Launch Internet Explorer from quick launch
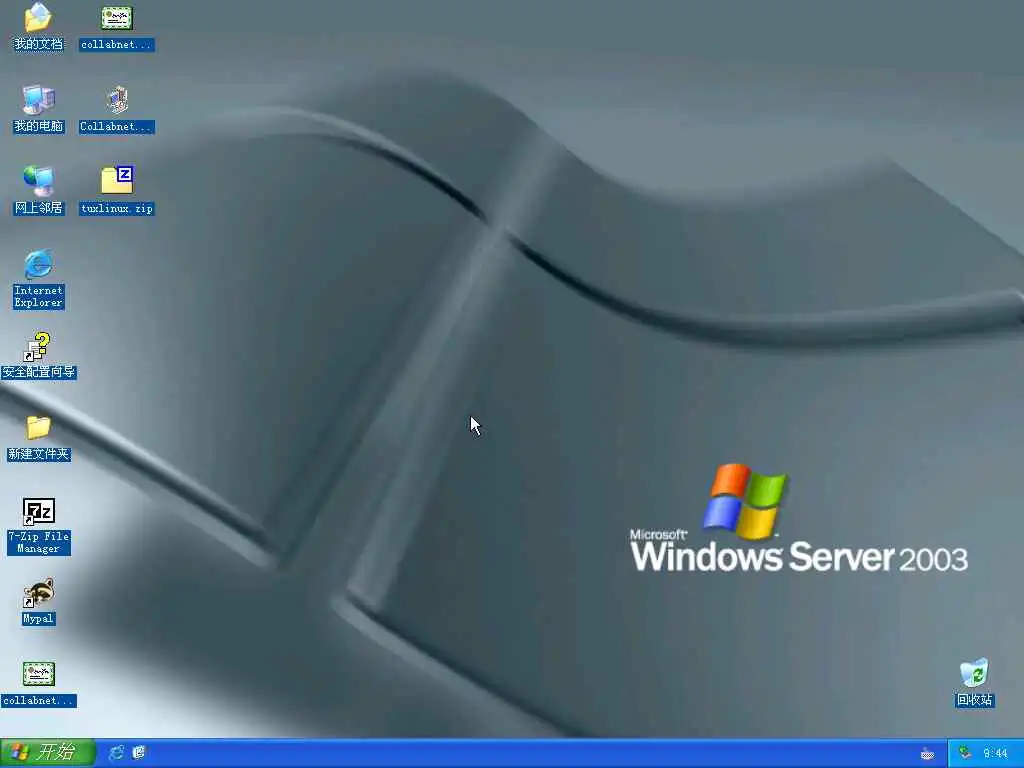1024x768 pixels. click(116, 753)
